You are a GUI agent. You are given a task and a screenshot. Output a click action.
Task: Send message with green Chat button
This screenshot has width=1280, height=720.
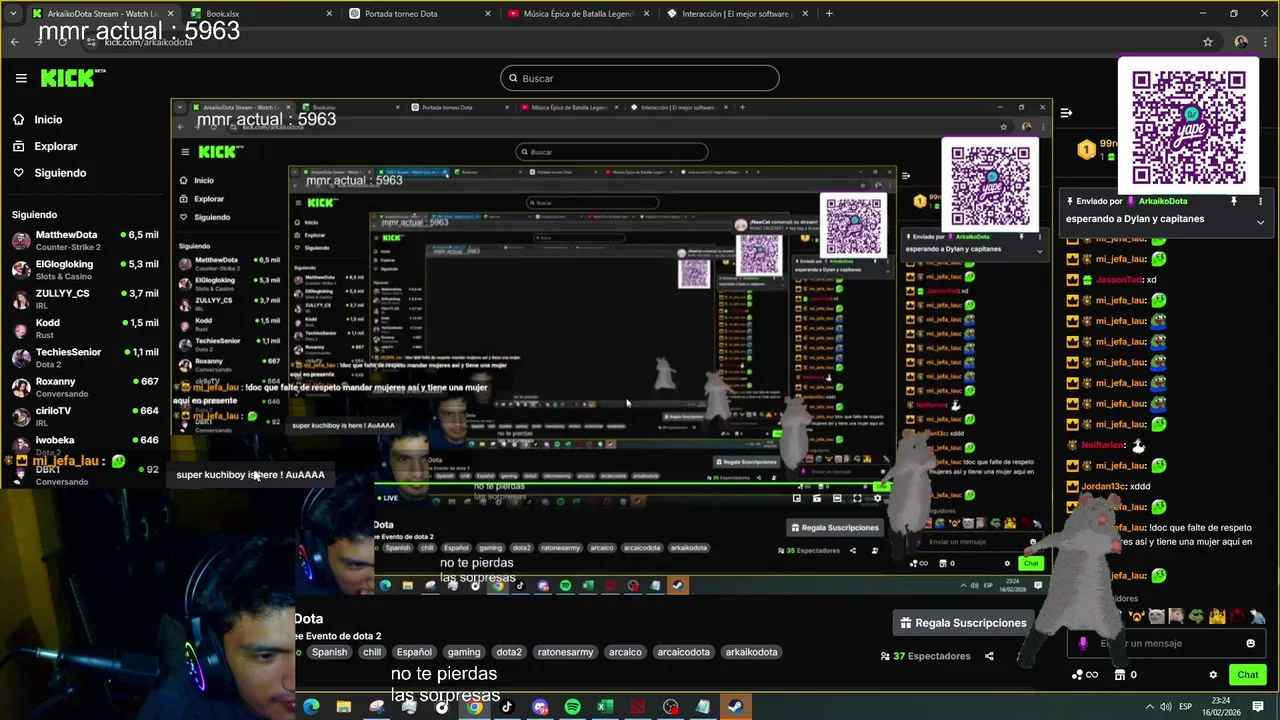[x=1247, y=675]
